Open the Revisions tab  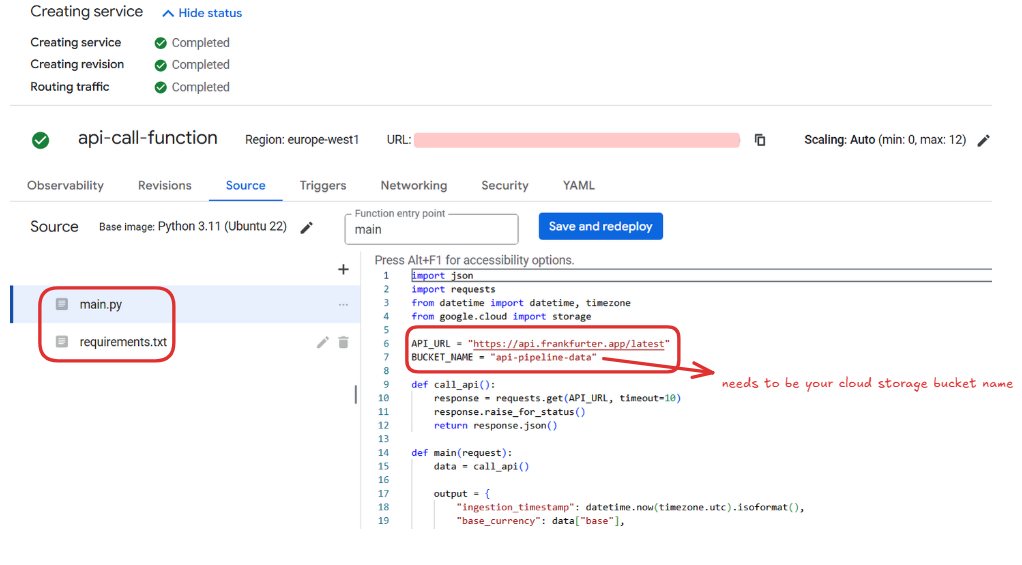point(165,186)
